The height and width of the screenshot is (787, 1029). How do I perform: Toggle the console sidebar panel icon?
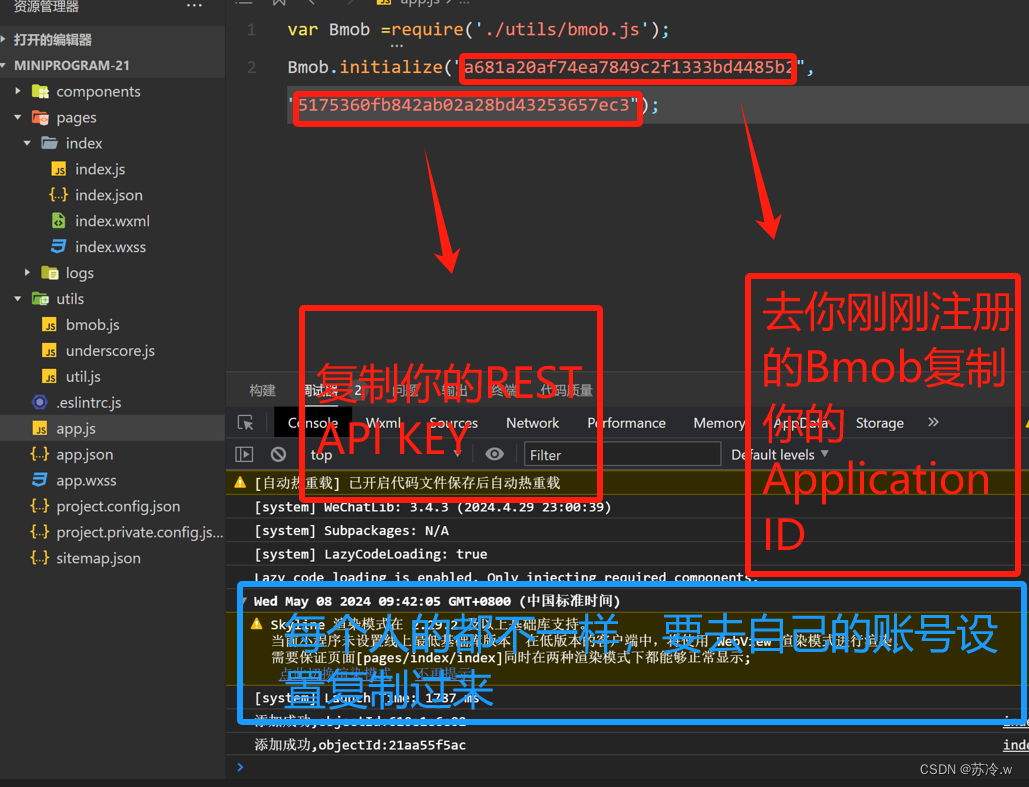tap(244, 454)
